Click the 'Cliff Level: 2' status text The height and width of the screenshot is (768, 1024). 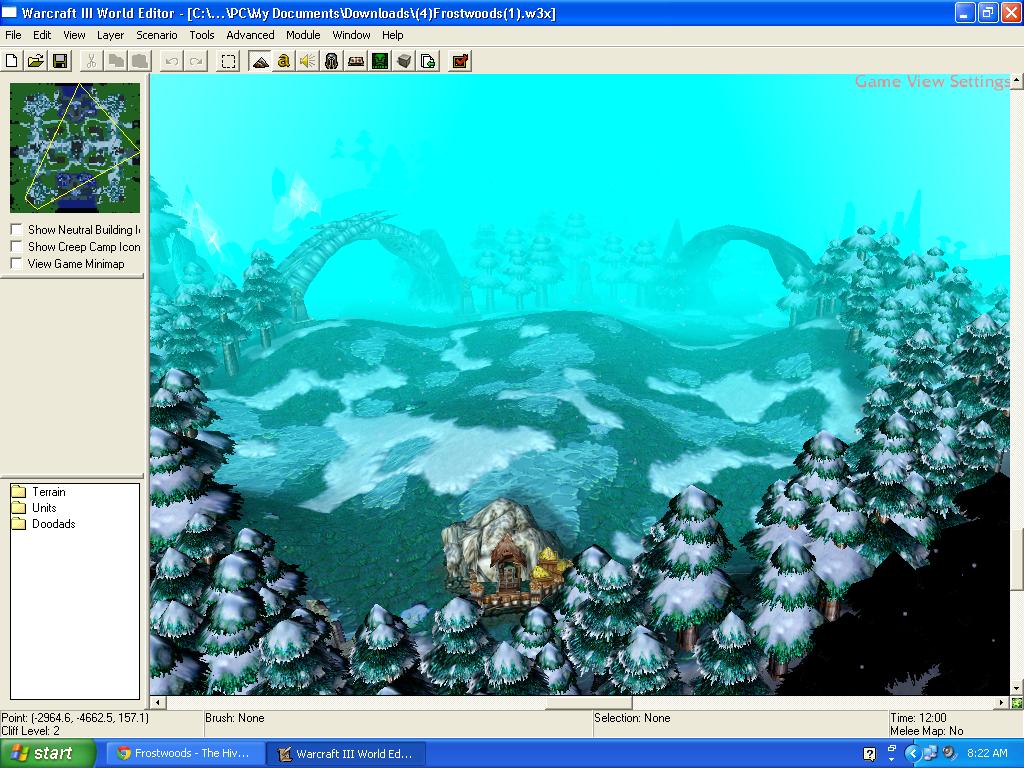[31, 731]
